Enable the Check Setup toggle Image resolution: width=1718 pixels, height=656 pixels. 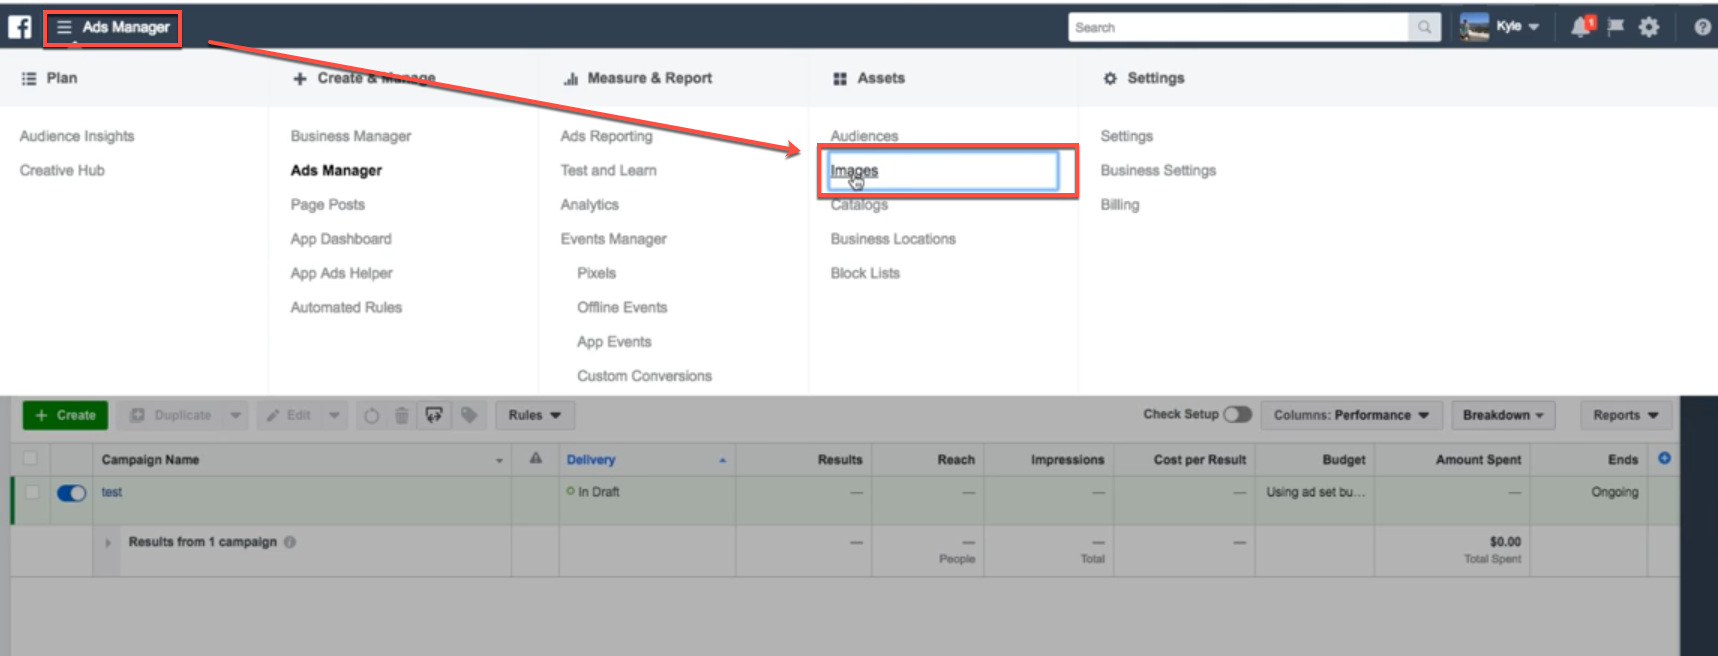(1237, 414)
